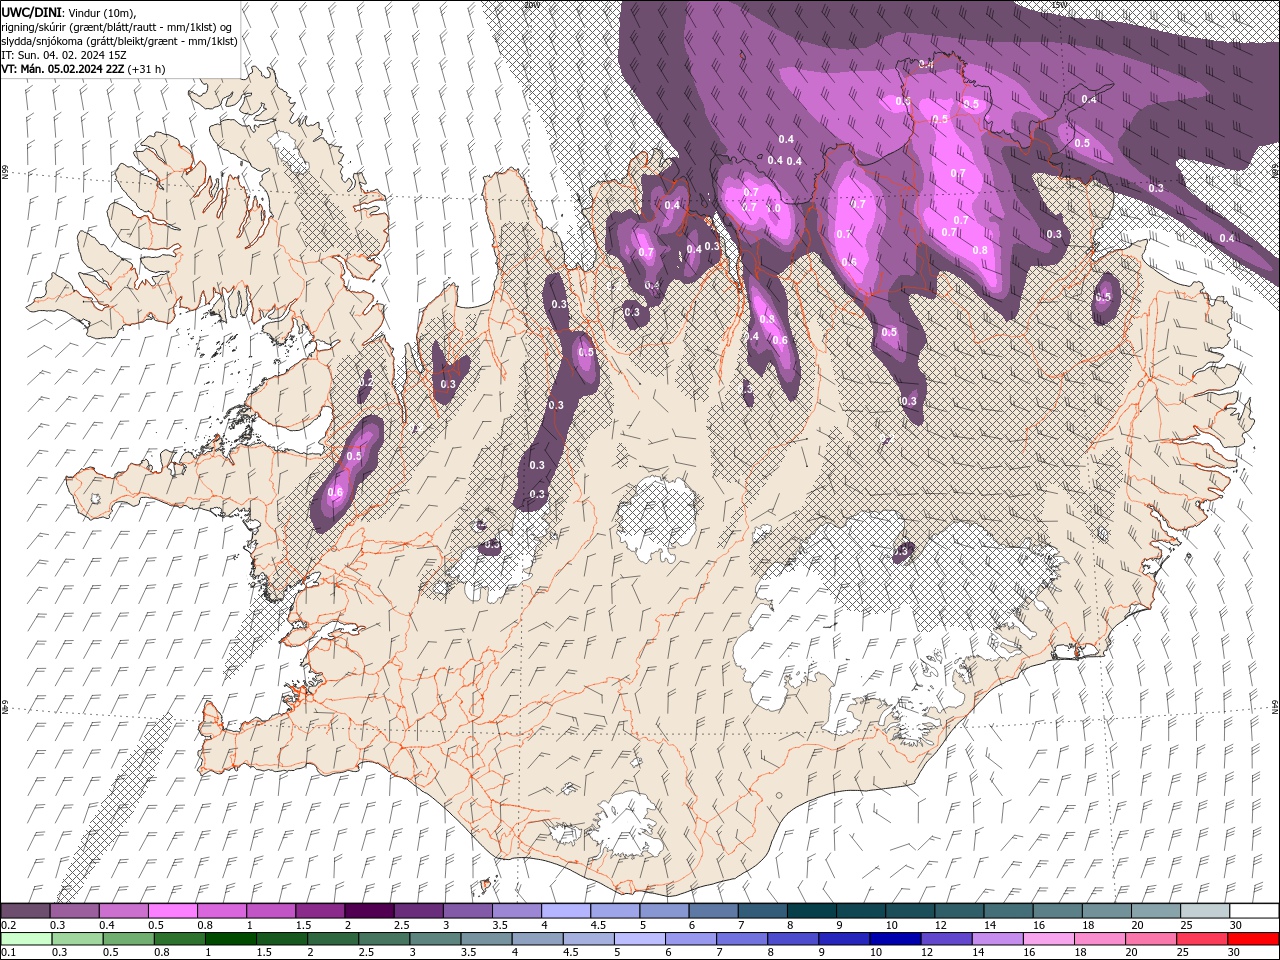Click the Mýrdalsjökull glacier white area near south coast
1280x960 pixels.
pyautogui.click(x=630, y=825)
